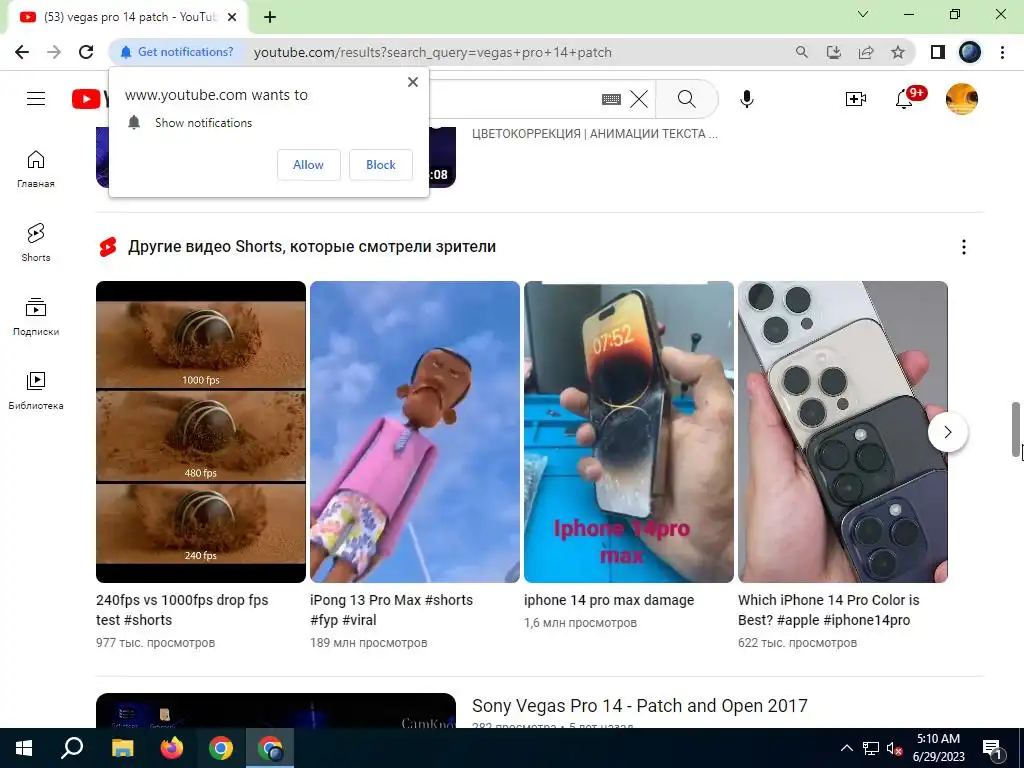Allow YouTube notifications
1024x768 pixels.
[308, 165]
